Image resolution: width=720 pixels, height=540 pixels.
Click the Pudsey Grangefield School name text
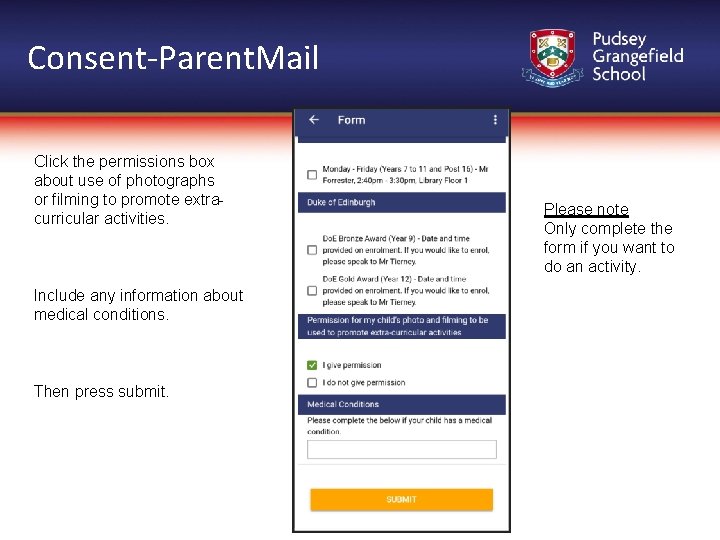tap(637, 56)
